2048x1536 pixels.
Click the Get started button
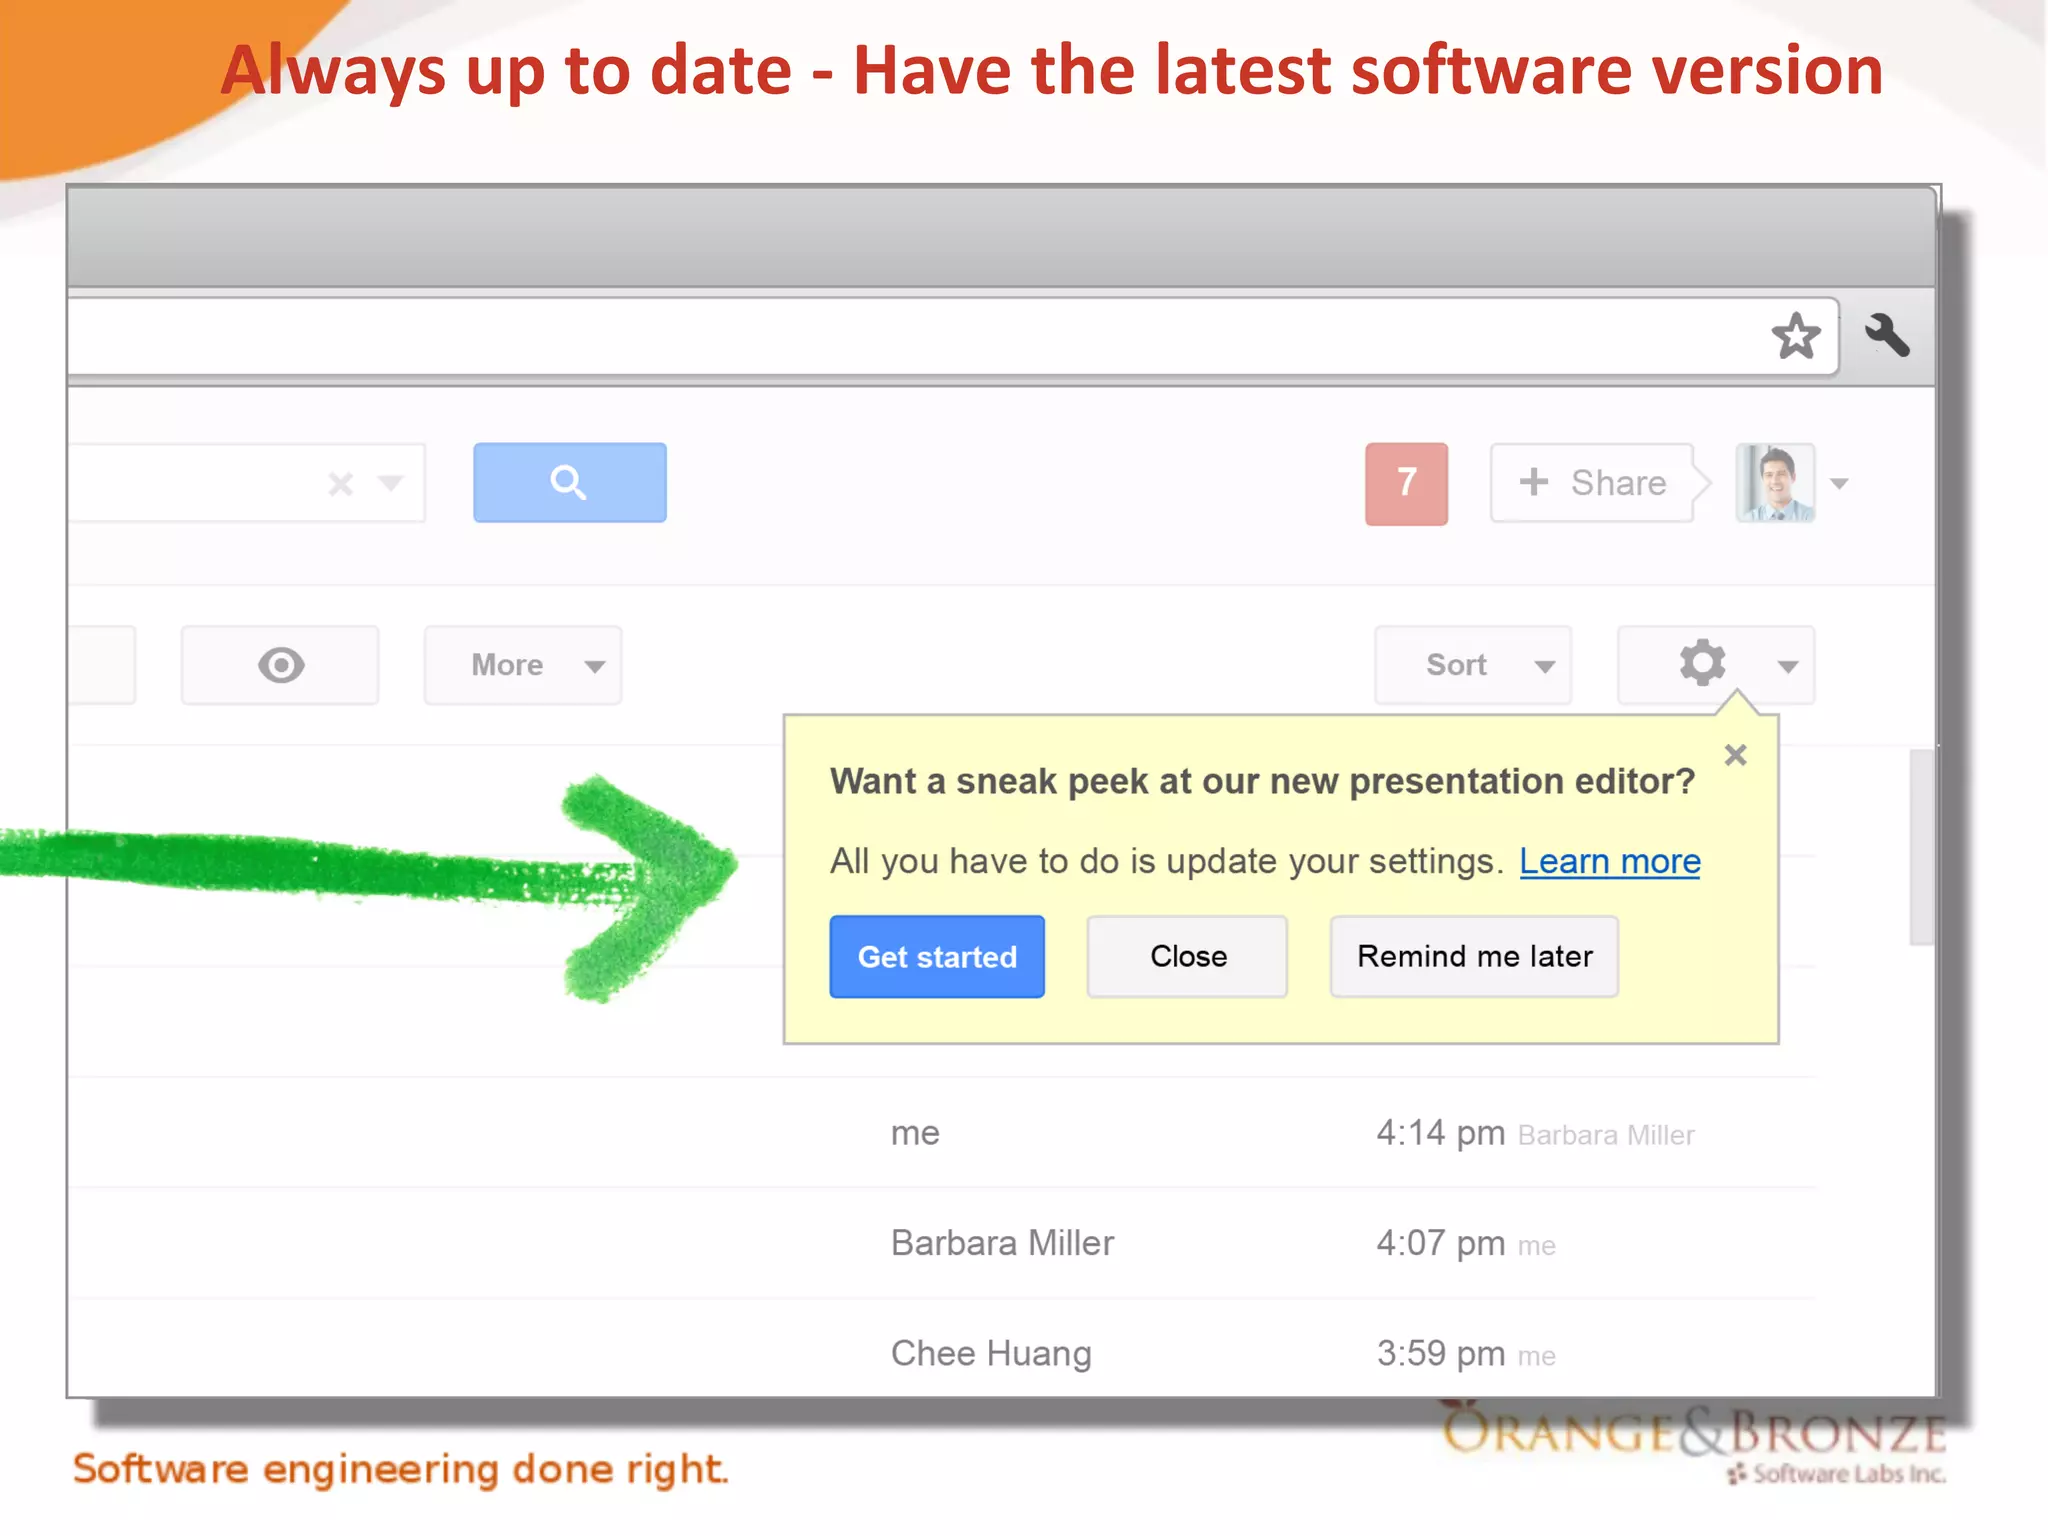(937, 957)
